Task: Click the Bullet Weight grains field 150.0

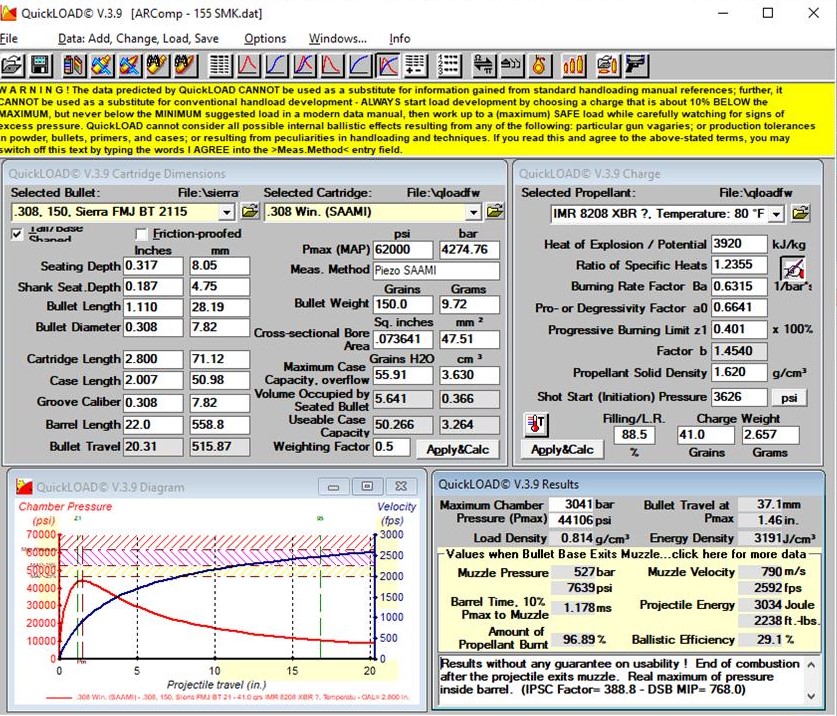Action: pos(402,304)
